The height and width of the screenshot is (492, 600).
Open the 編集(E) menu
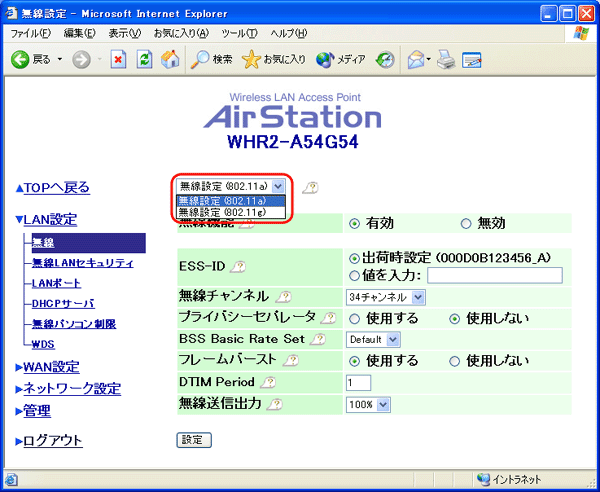[80, 34]
